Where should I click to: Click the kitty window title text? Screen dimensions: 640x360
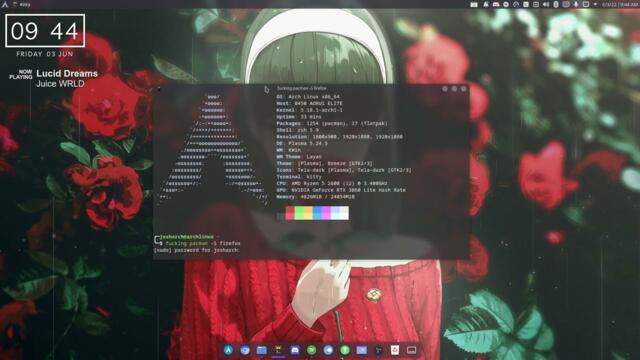coord(301,88)
